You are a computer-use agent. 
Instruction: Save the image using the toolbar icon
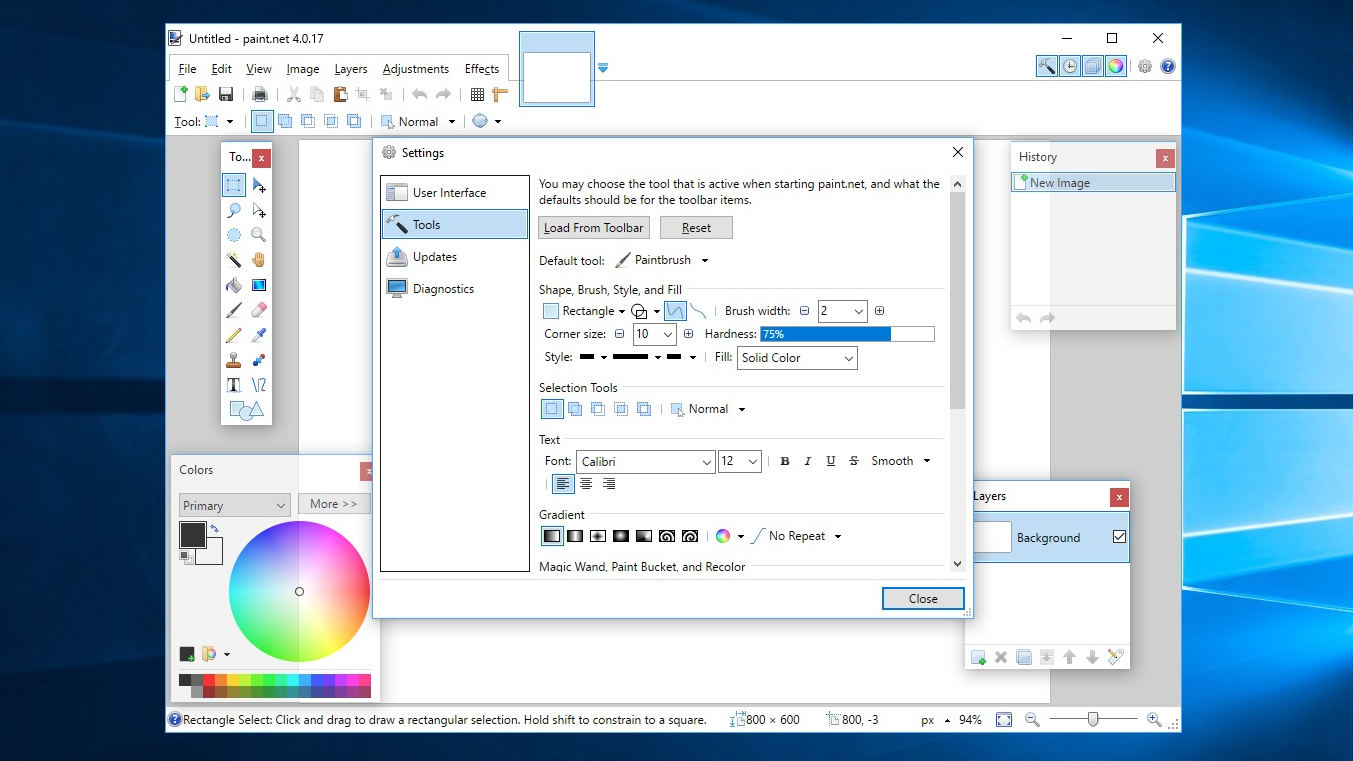point(226,94)
